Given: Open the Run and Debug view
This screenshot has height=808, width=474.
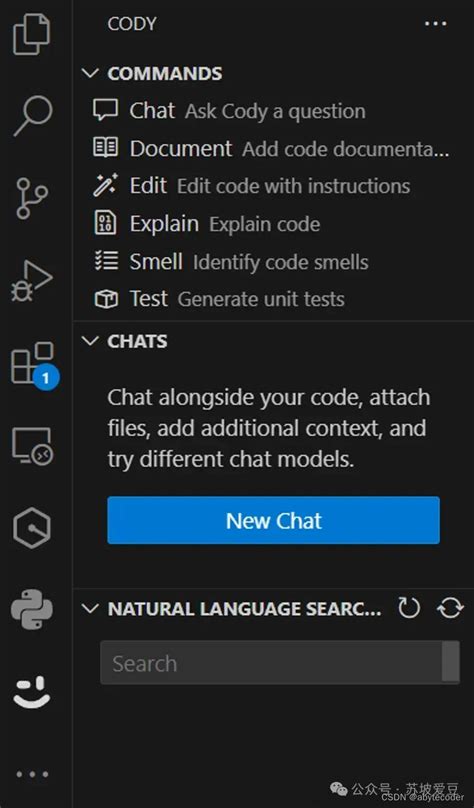Looking at the screenshot, I should pyautogui.click(x=32, y=281).
